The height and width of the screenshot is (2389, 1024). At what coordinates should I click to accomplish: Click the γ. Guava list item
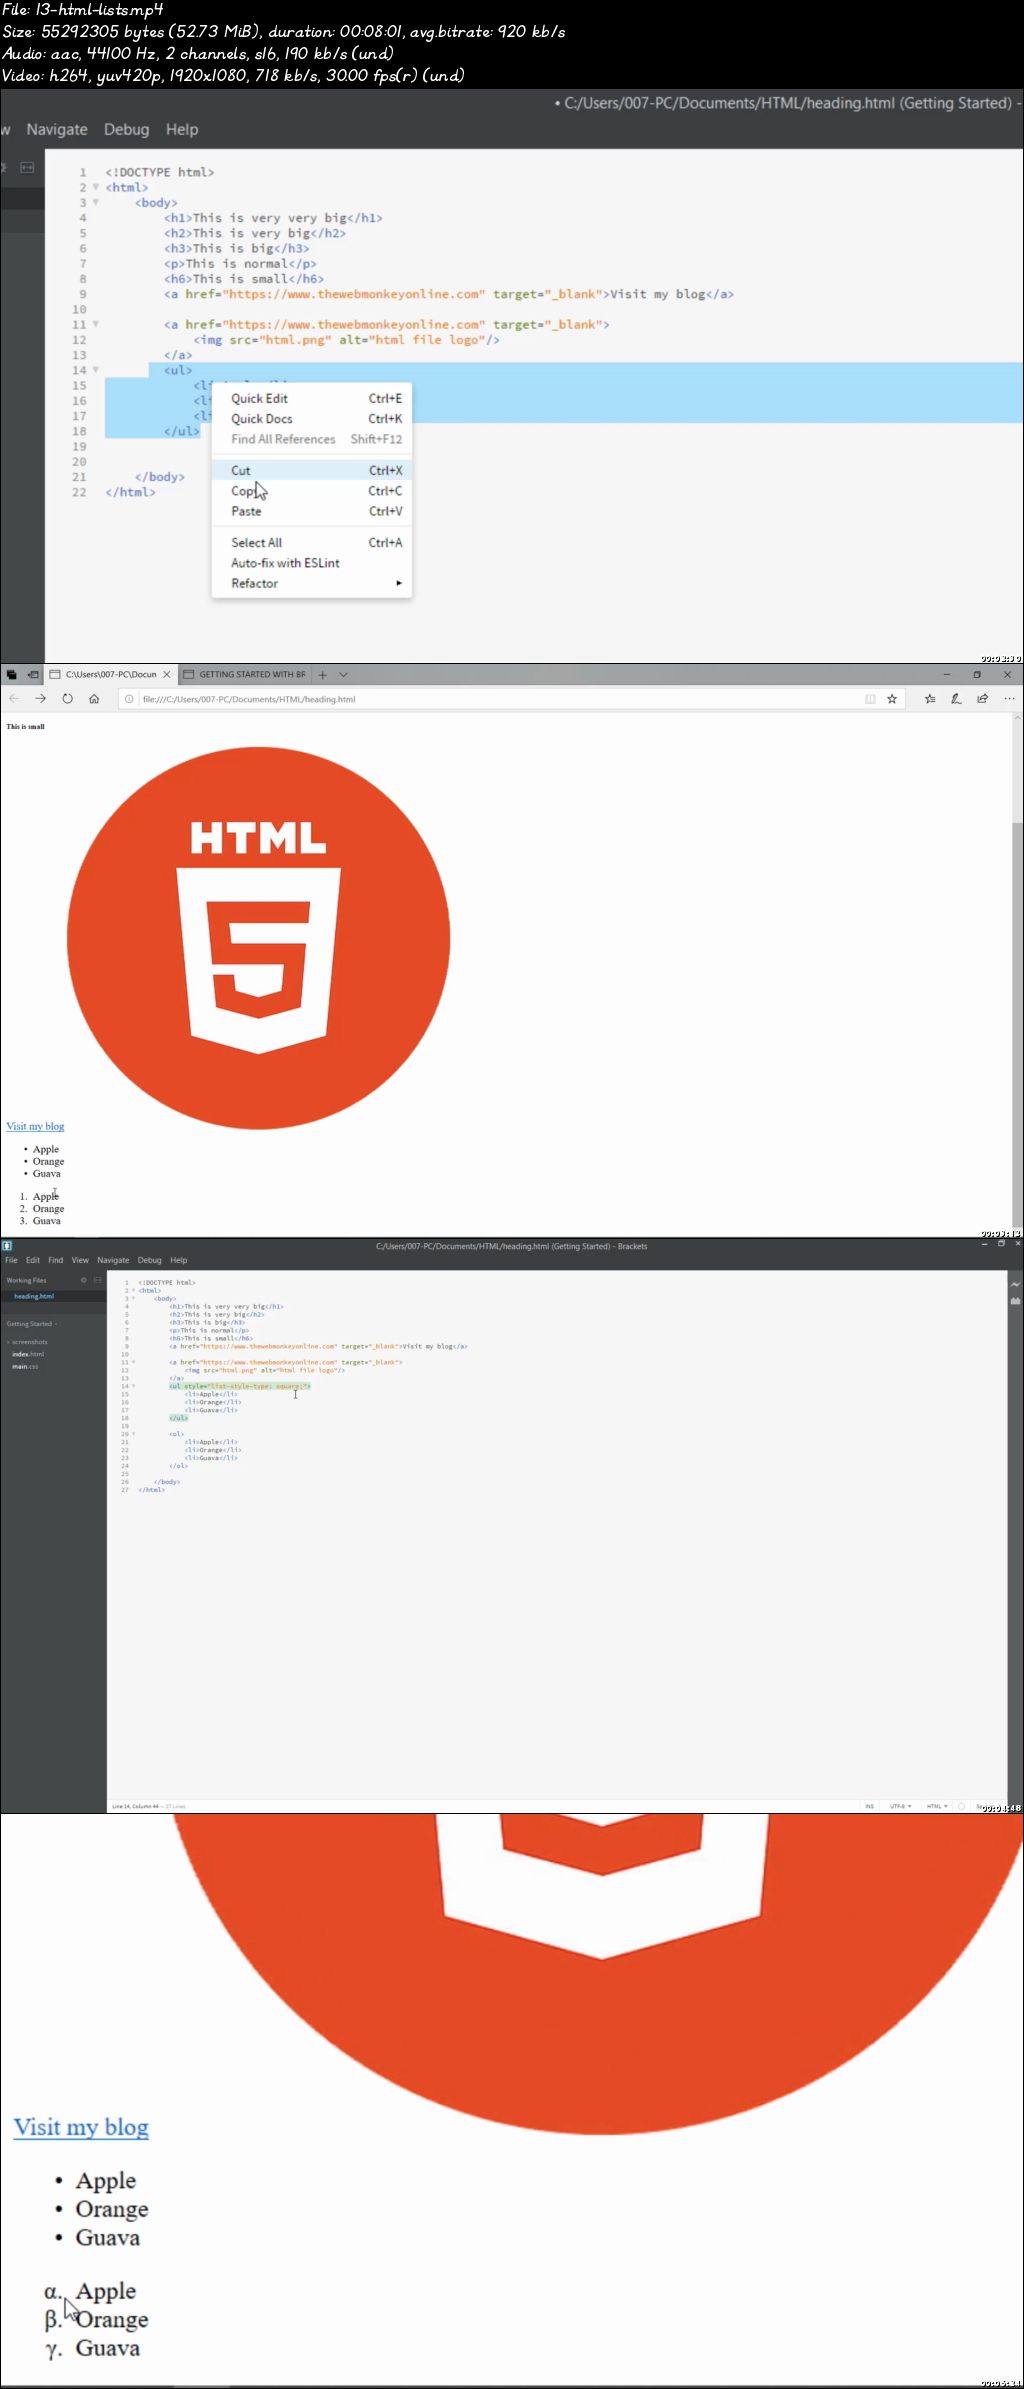(x=92, y=2348)
